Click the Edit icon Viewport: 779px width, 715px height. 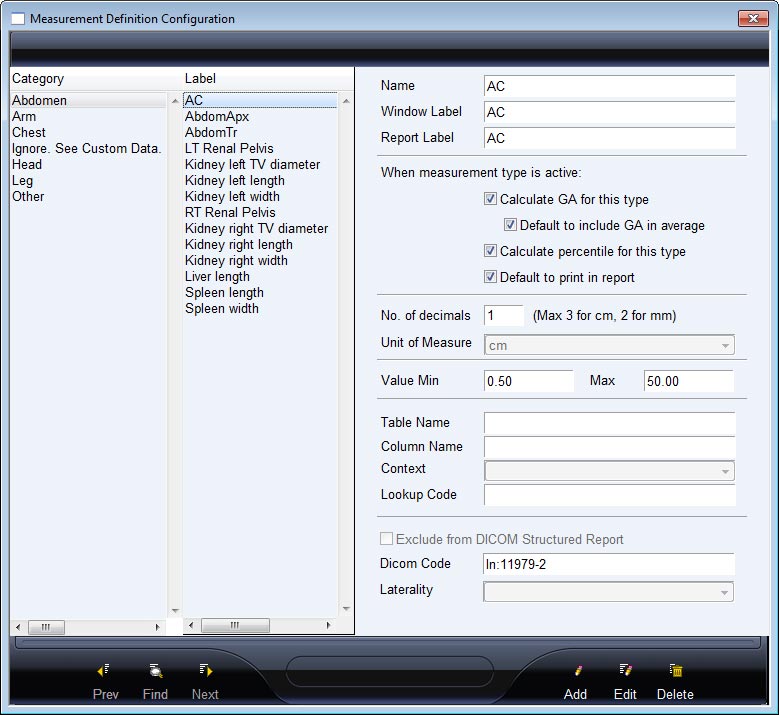pos(625,671)
